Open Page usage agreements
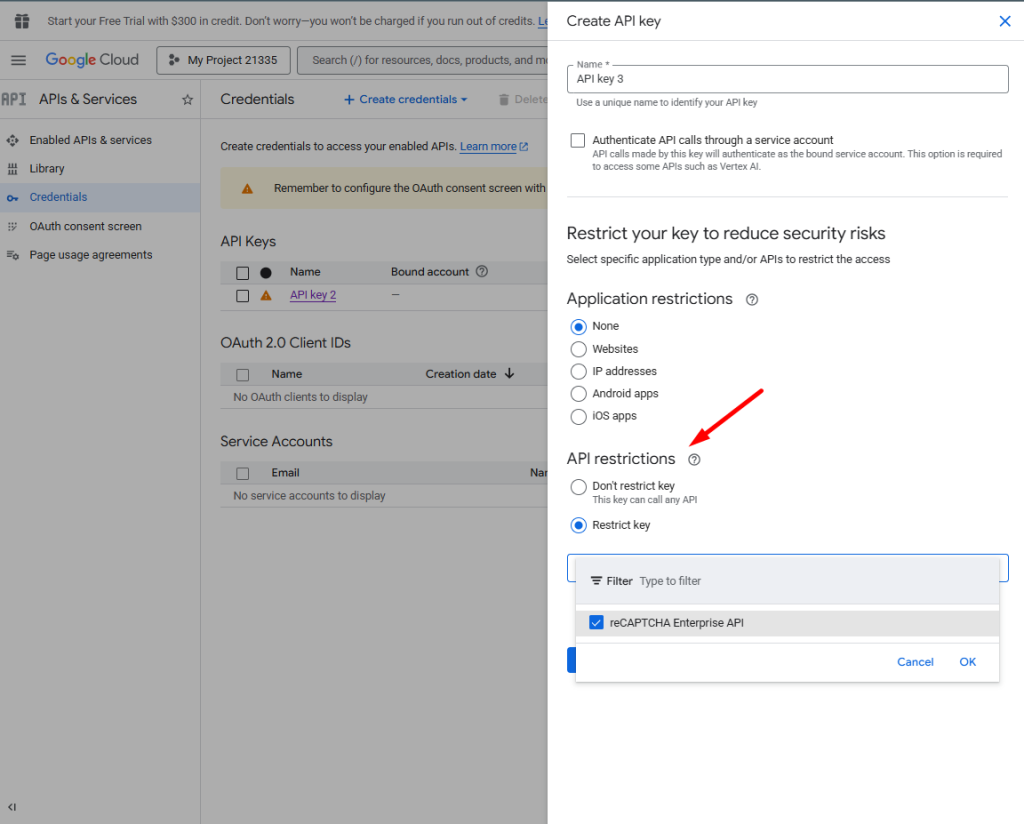 point(91,255)
